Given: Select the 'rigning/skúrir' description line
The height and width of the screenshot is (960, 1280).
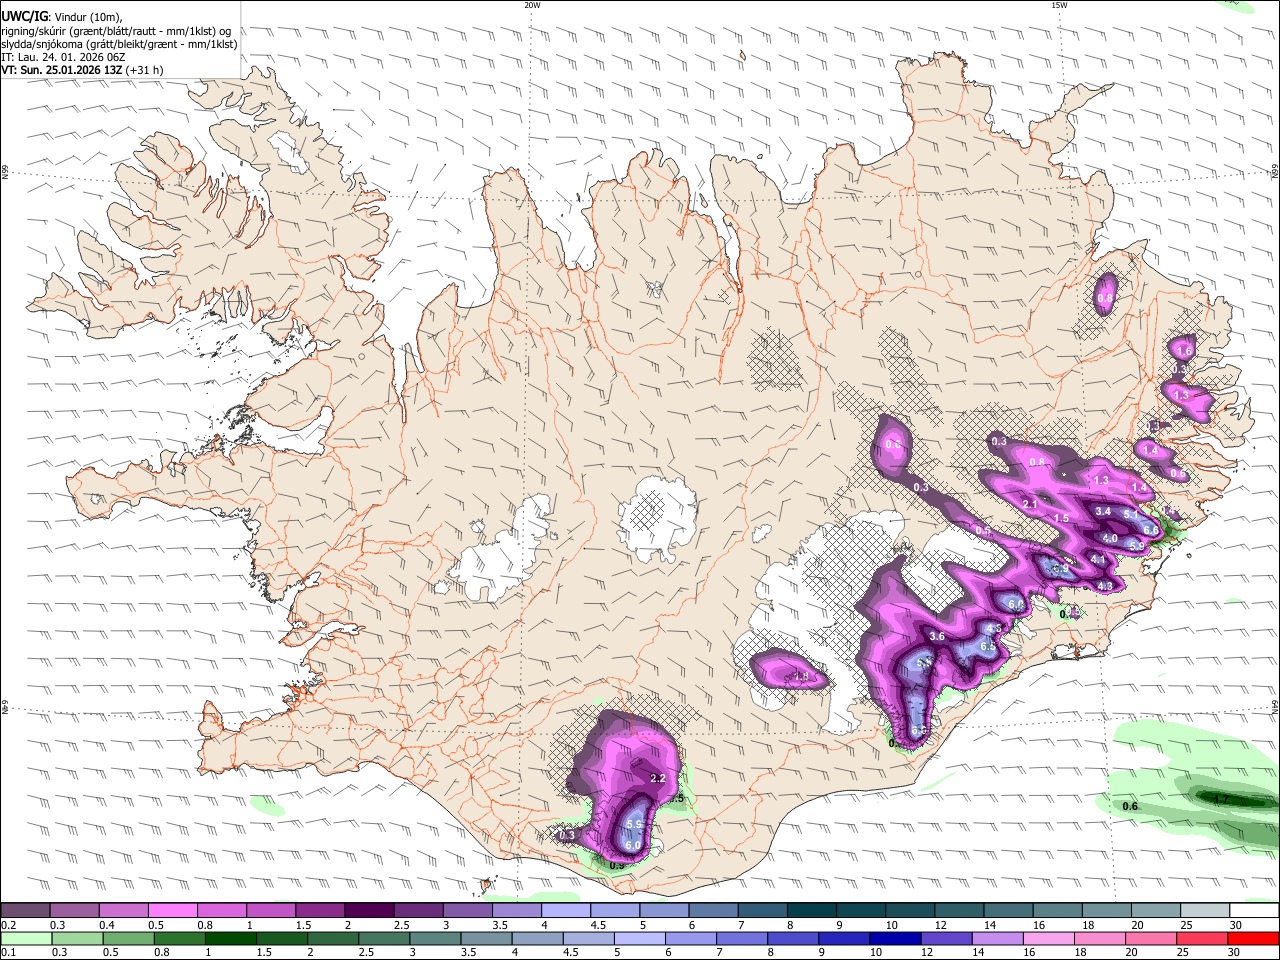Looking at the screenshot, I should click(x=116, y=30).
